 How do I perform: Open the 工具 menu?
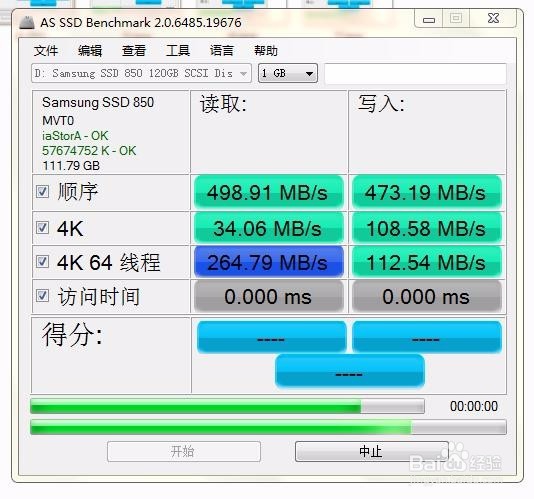[x=178, y=51]
